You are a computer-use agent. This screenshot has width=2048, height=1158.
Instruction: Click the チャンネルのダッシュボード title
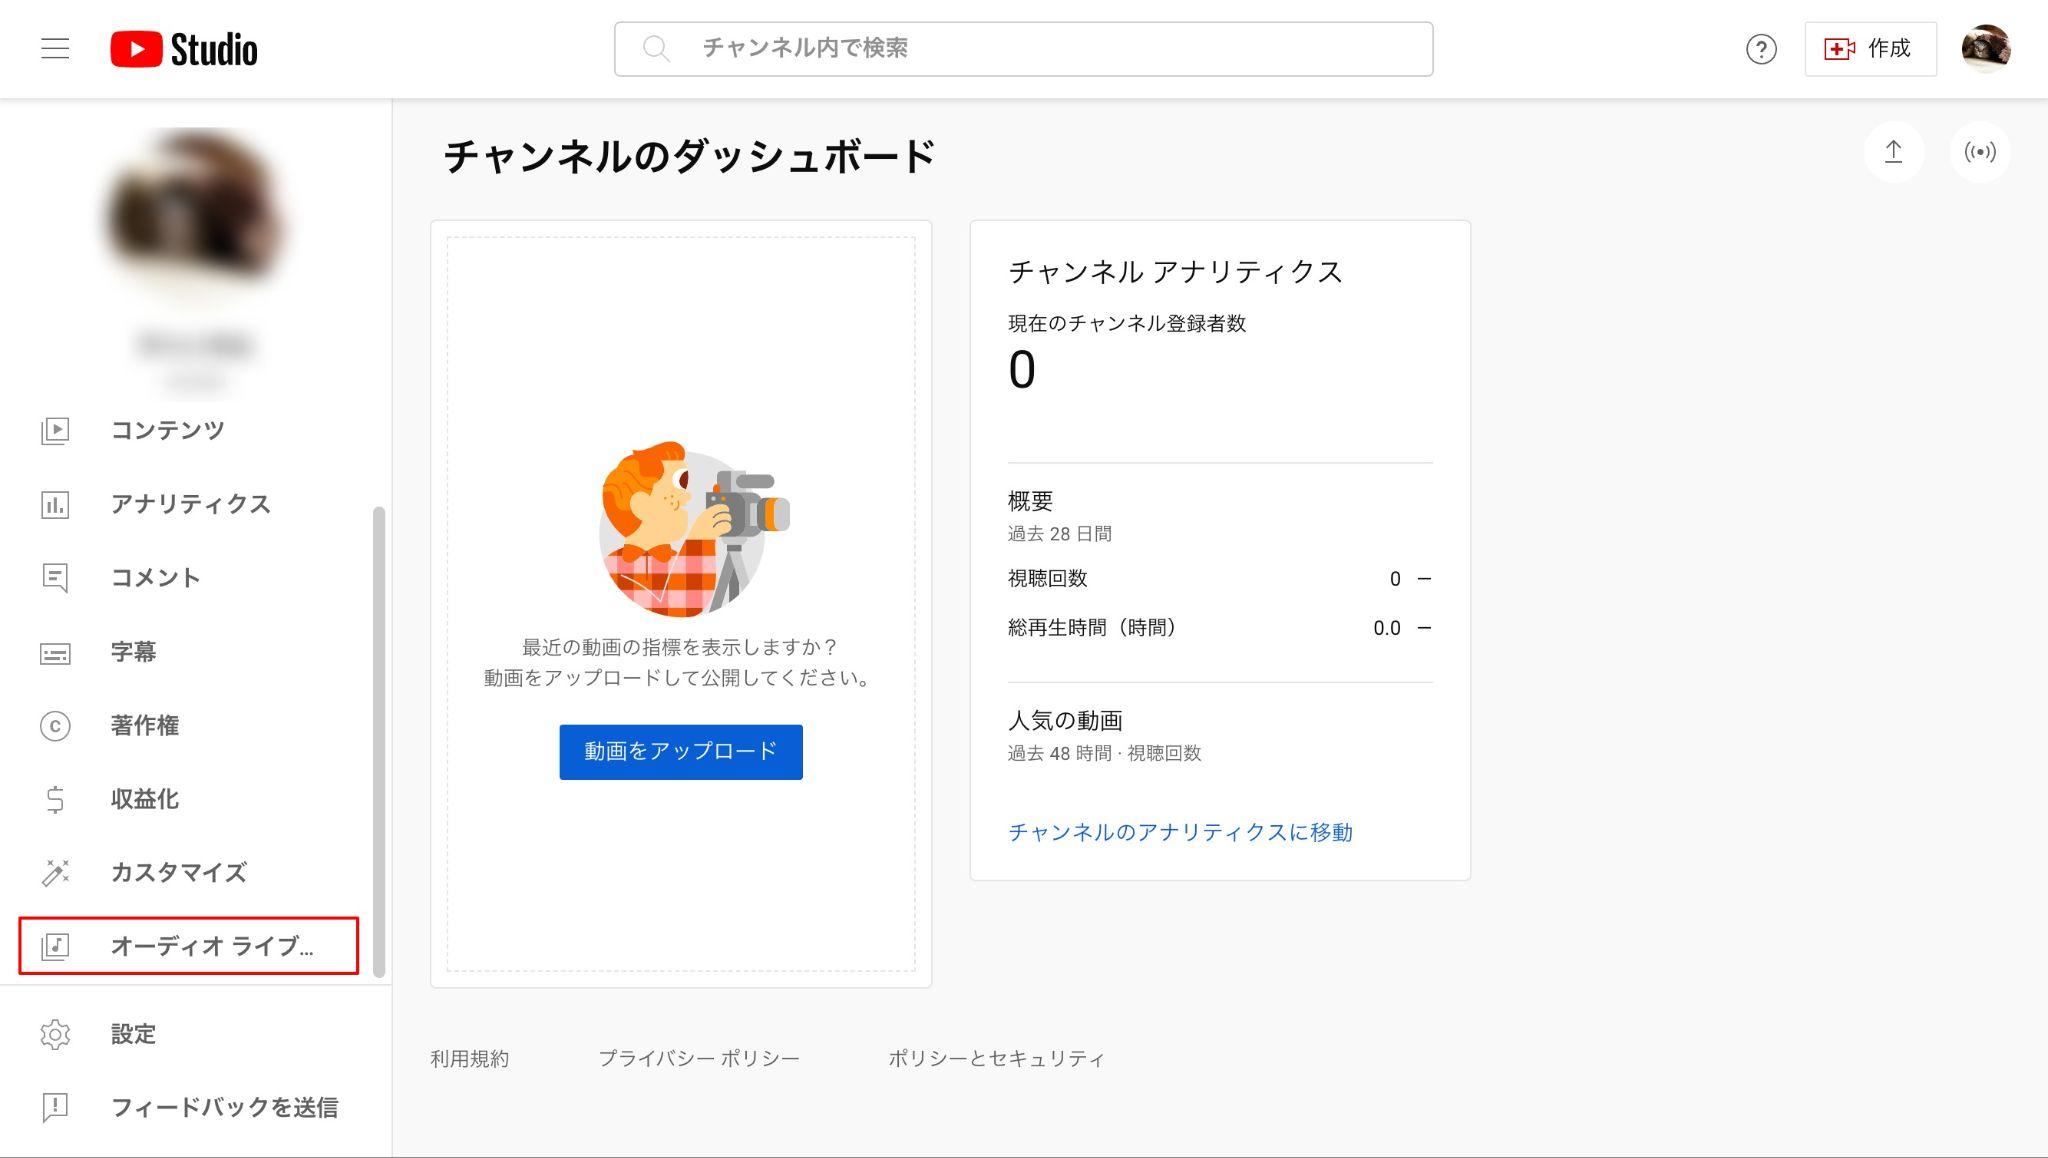[x=689, y=157]
